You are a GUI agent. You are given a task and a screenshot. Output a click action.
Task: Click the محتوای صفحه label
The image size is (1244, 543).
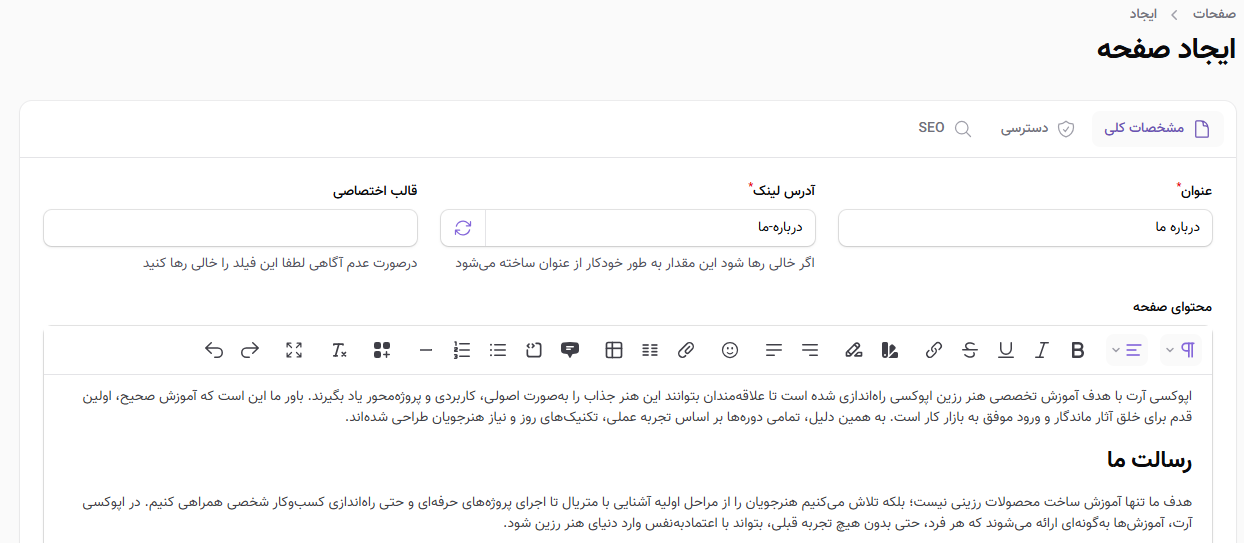[1172, 307]
